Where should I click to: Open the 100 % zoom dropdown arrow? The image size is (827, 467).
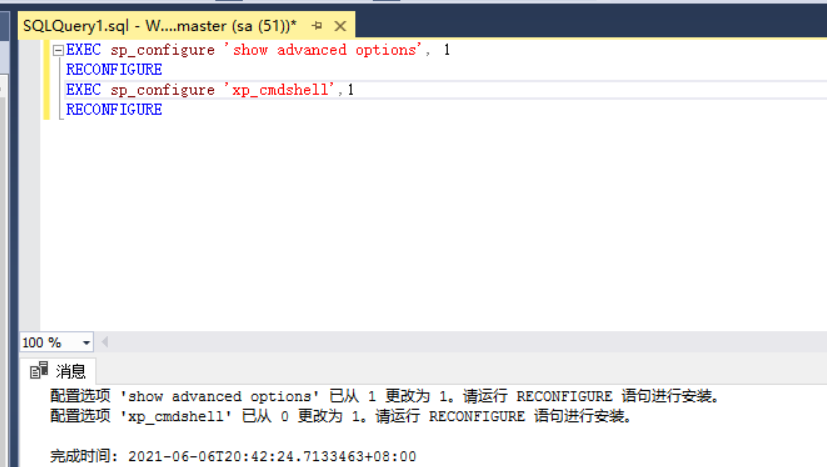click(x=85, y=343)
